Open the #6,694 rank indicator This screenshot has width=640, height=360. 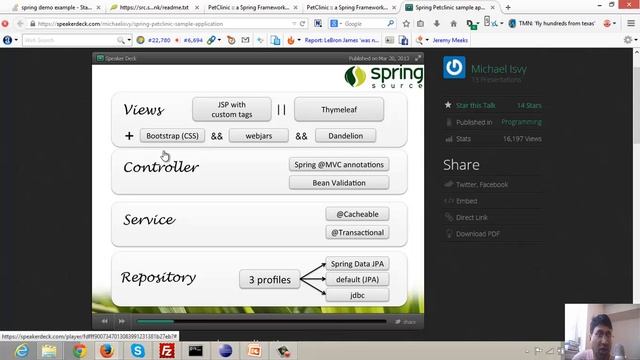click(189, 40)
